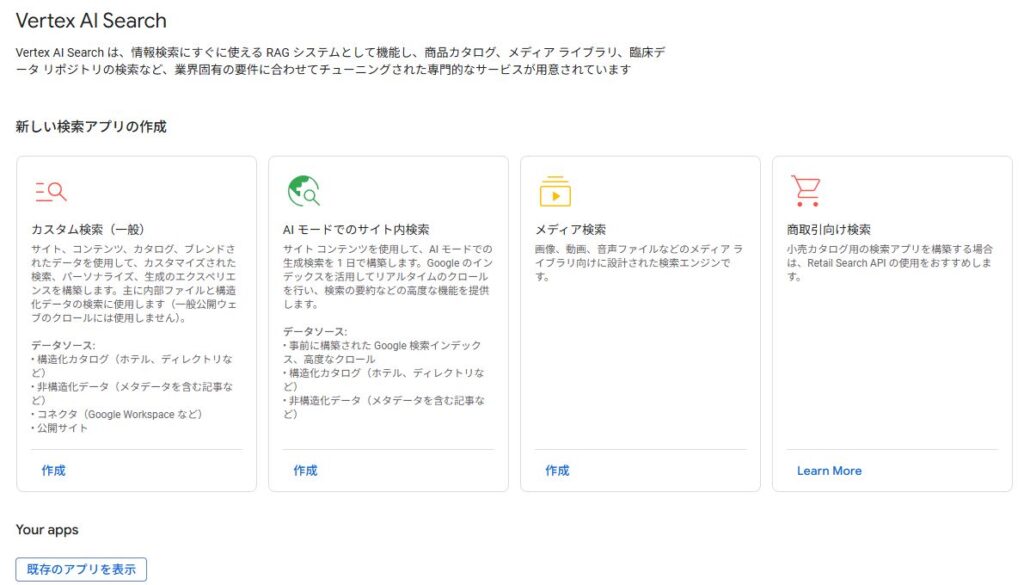1024x585 pixels.
Task: Click the Retail Search API description text
Action: click(x=889, y=262)
